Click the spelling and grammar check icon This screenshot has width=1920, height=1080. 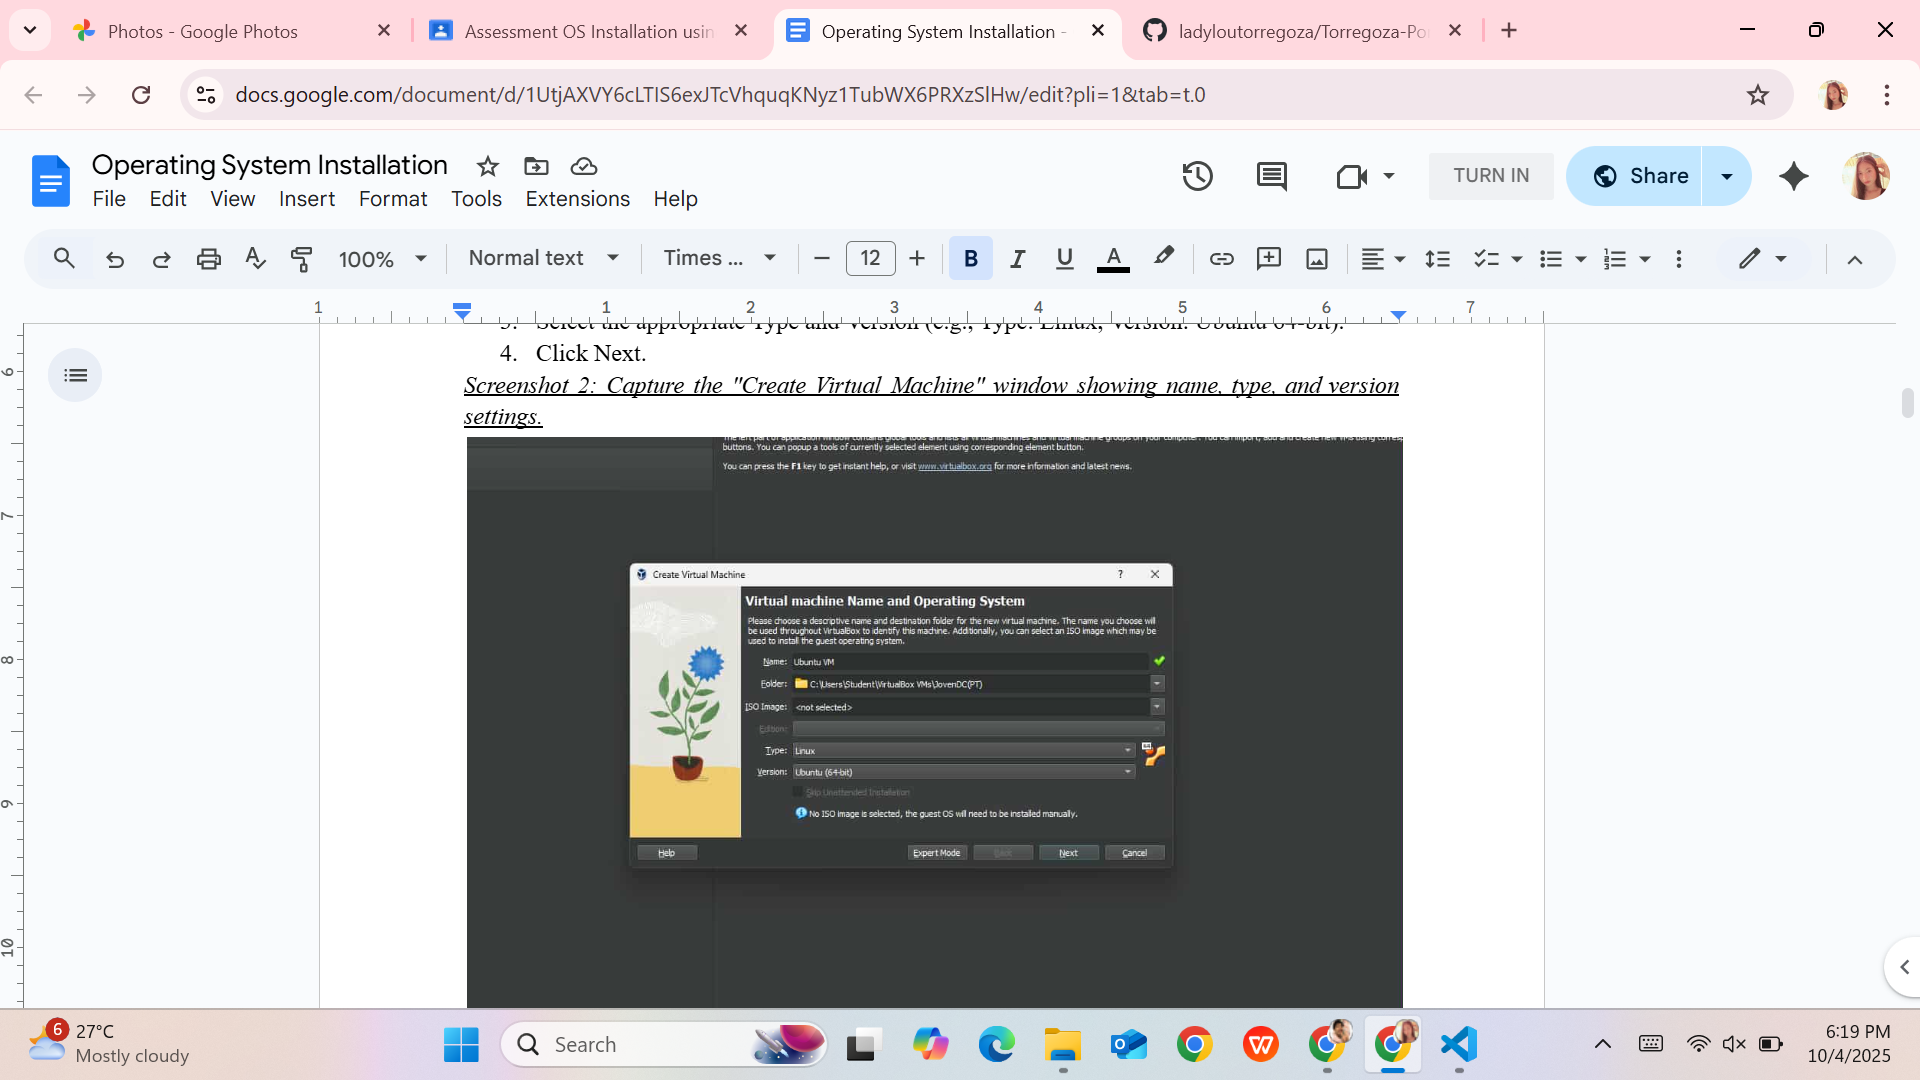click(x=255, y=259)
